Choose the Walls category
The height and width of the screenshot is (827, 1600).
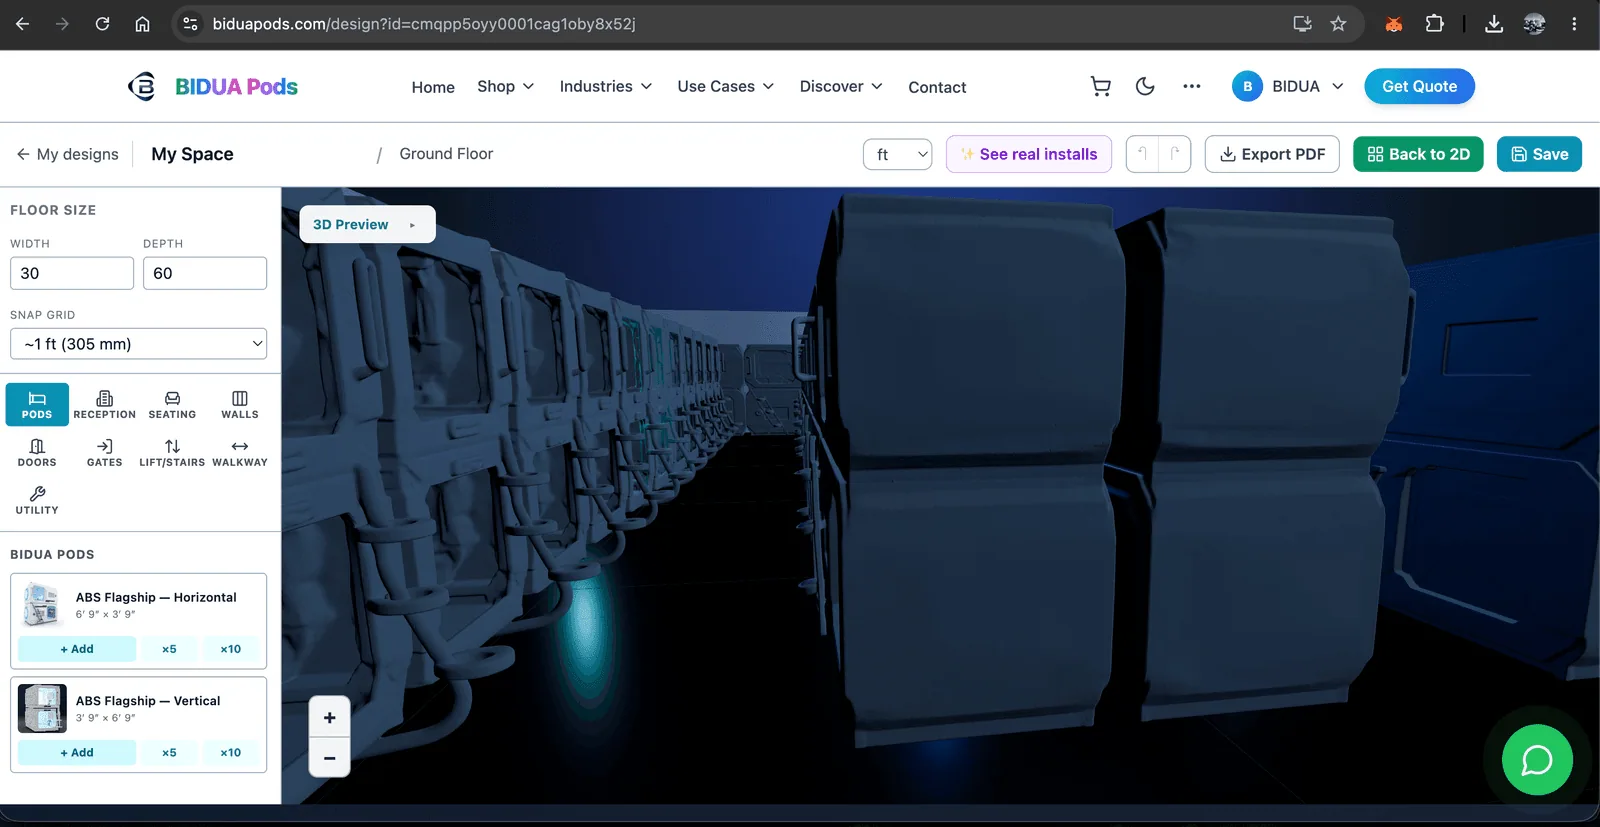[240, 404]
